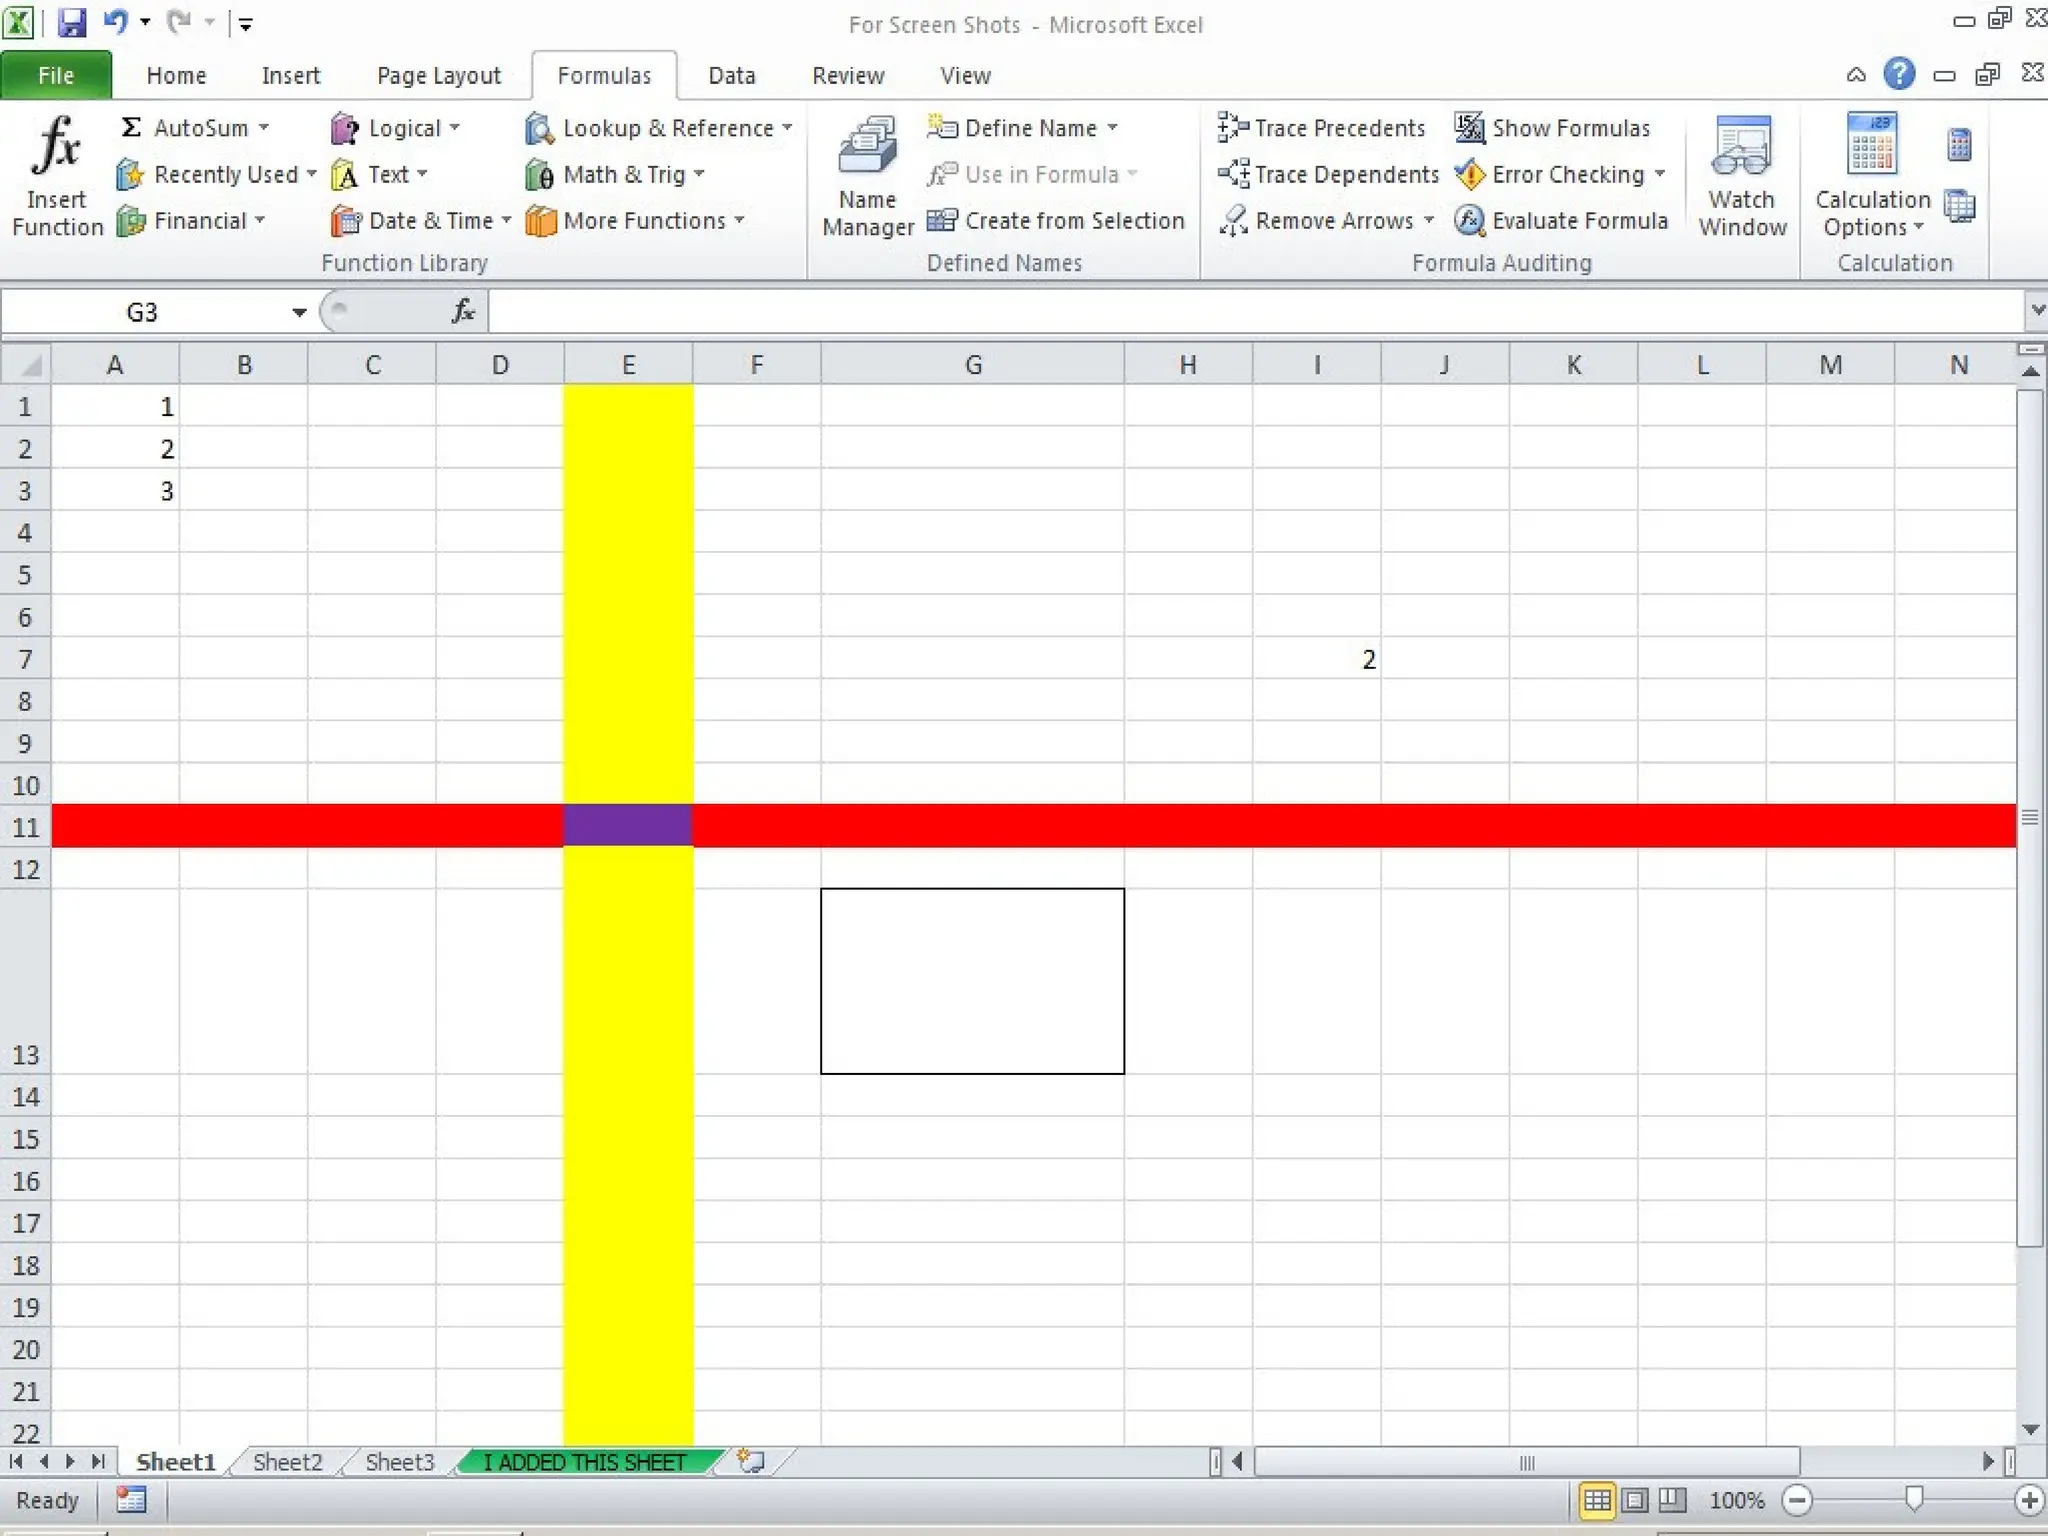Viewport: 2048px width, 1536px height.
Task: Toggle Show Formulas
Action: point(1552,128)
